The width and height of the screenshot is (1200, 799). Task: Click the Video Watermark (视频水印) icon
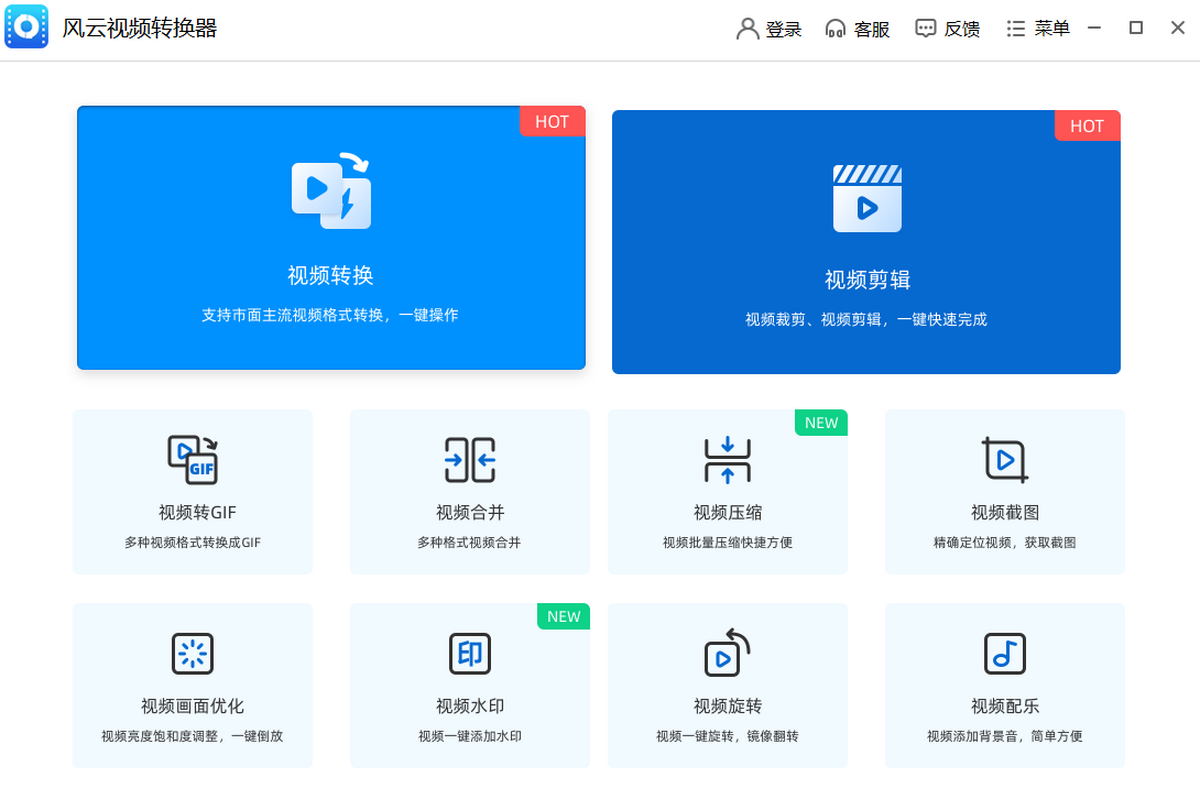pos(470,654)
